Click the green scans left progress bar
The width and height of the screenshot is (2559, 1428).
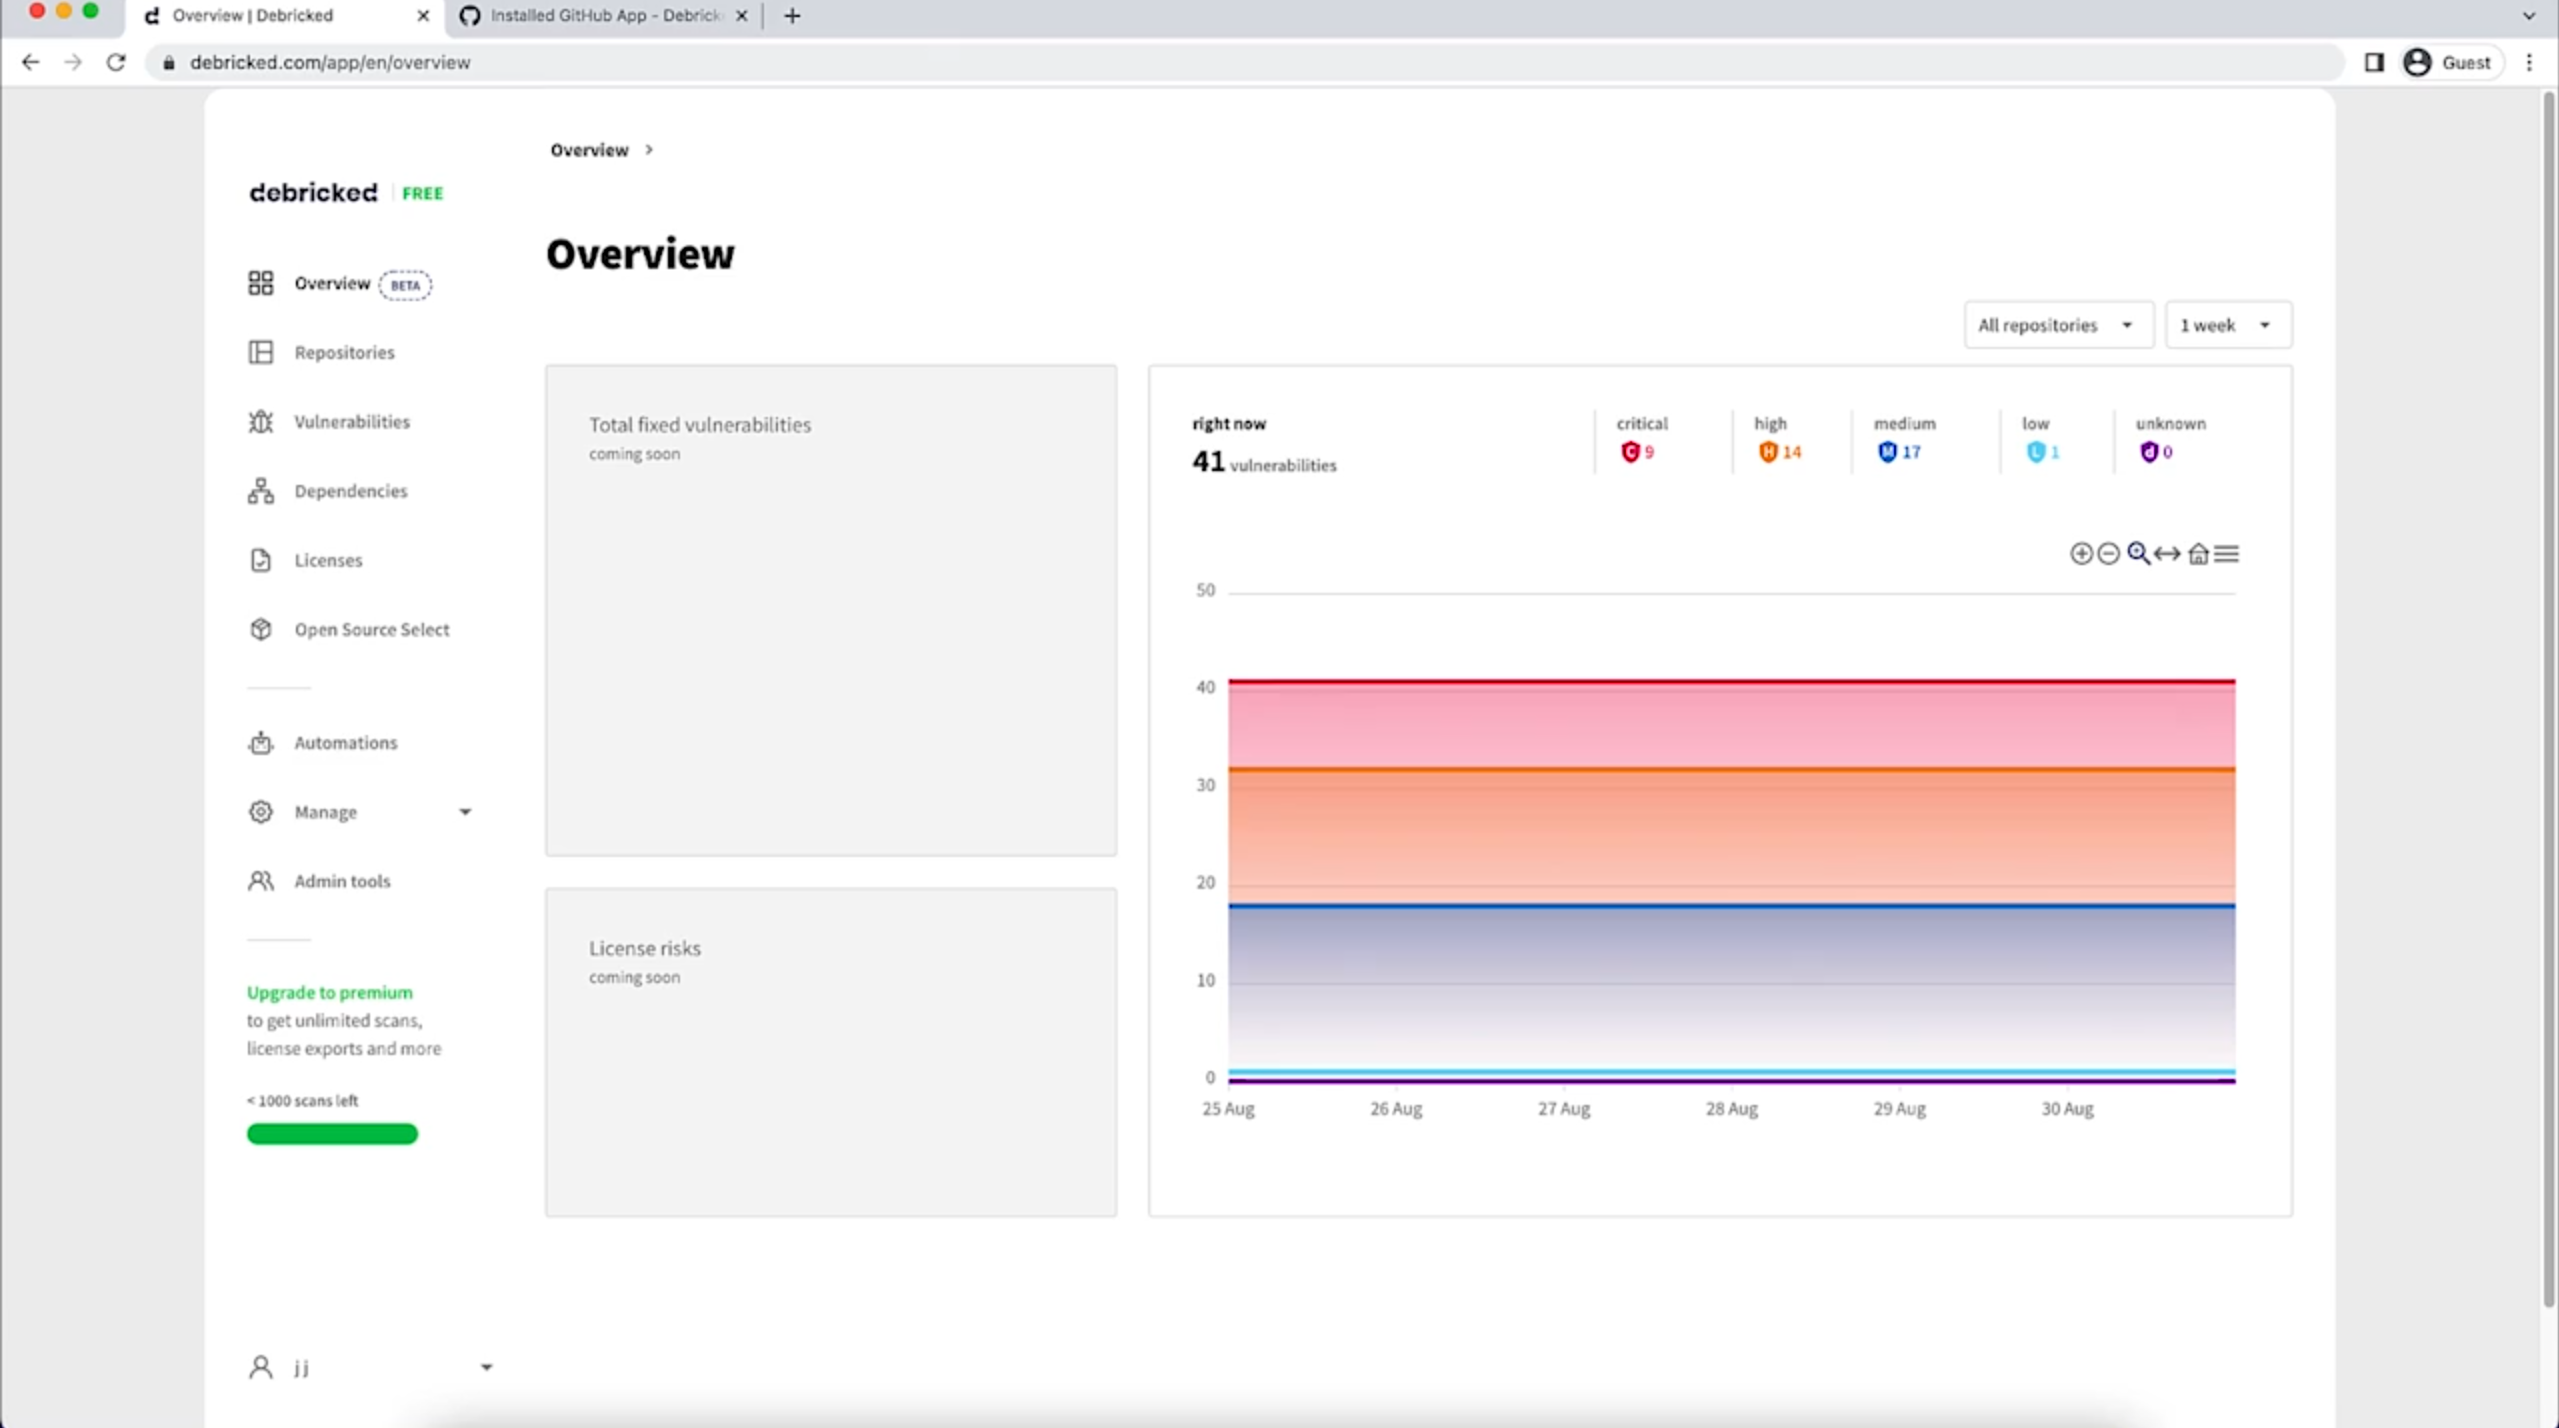(x=332, y=1133)
